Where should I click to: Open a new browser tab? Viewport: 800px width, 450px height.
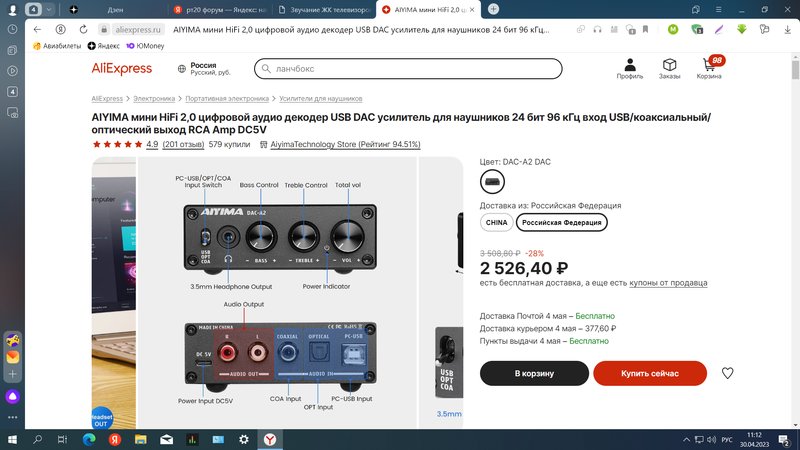click(493, 9)
